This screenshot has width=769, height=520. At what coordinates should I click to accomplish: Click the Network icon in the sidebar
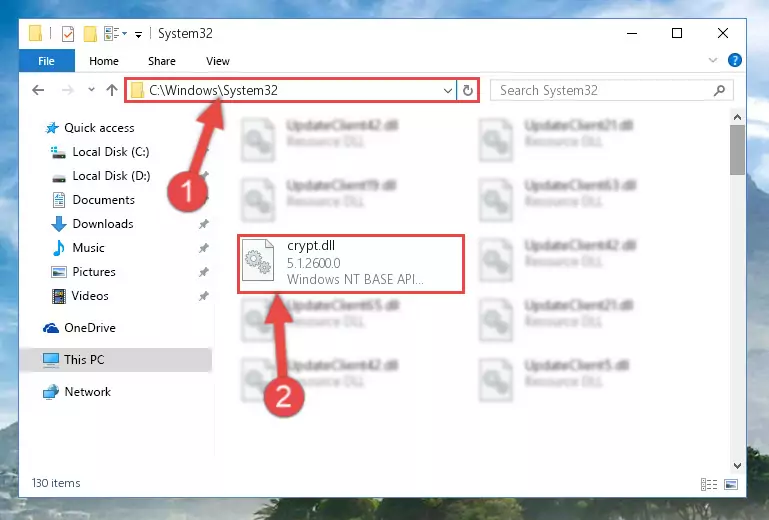click(x=51, y=392)
